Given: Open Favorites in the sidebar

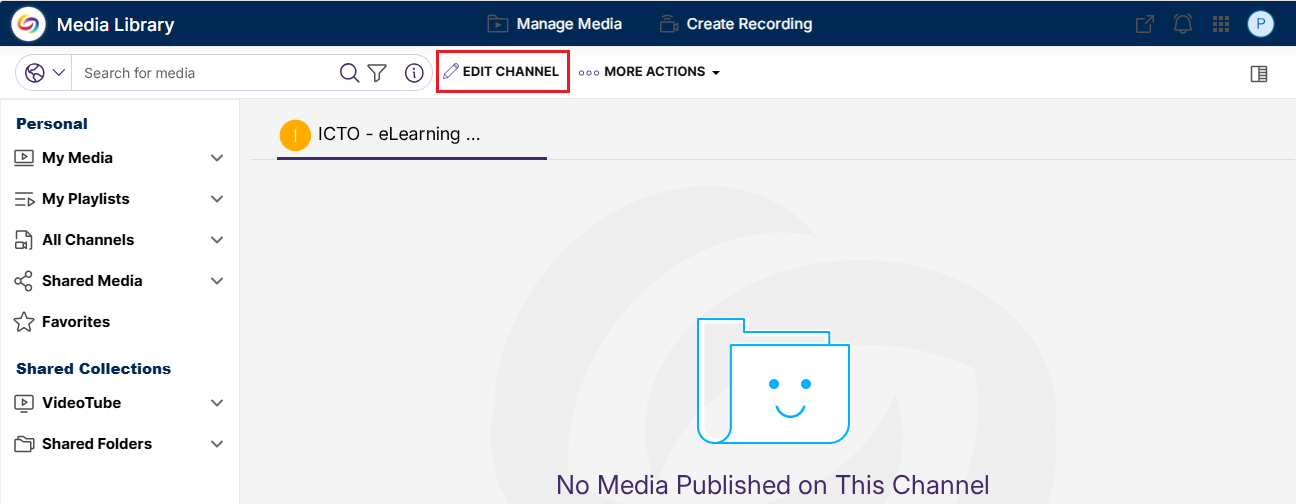Looking at the screenshot, I should coord(76,322).
